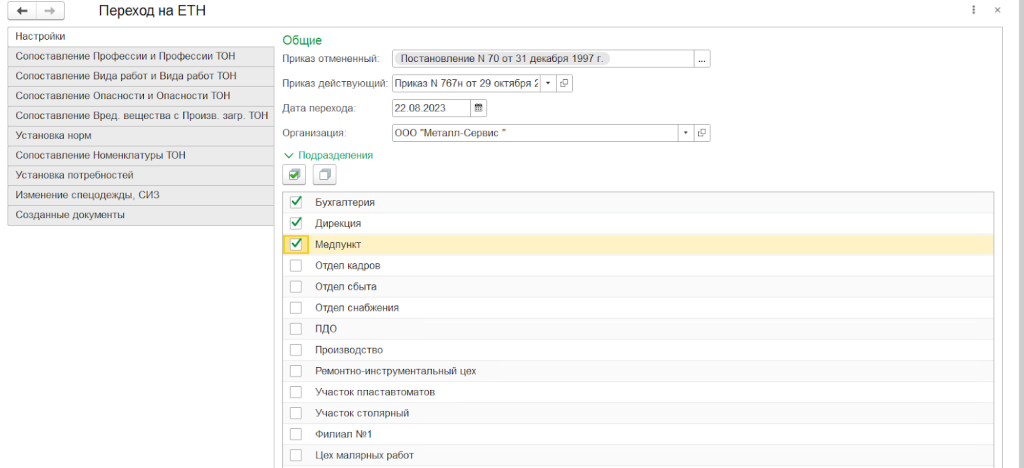Select the ПДО row text

click(326, 329)
